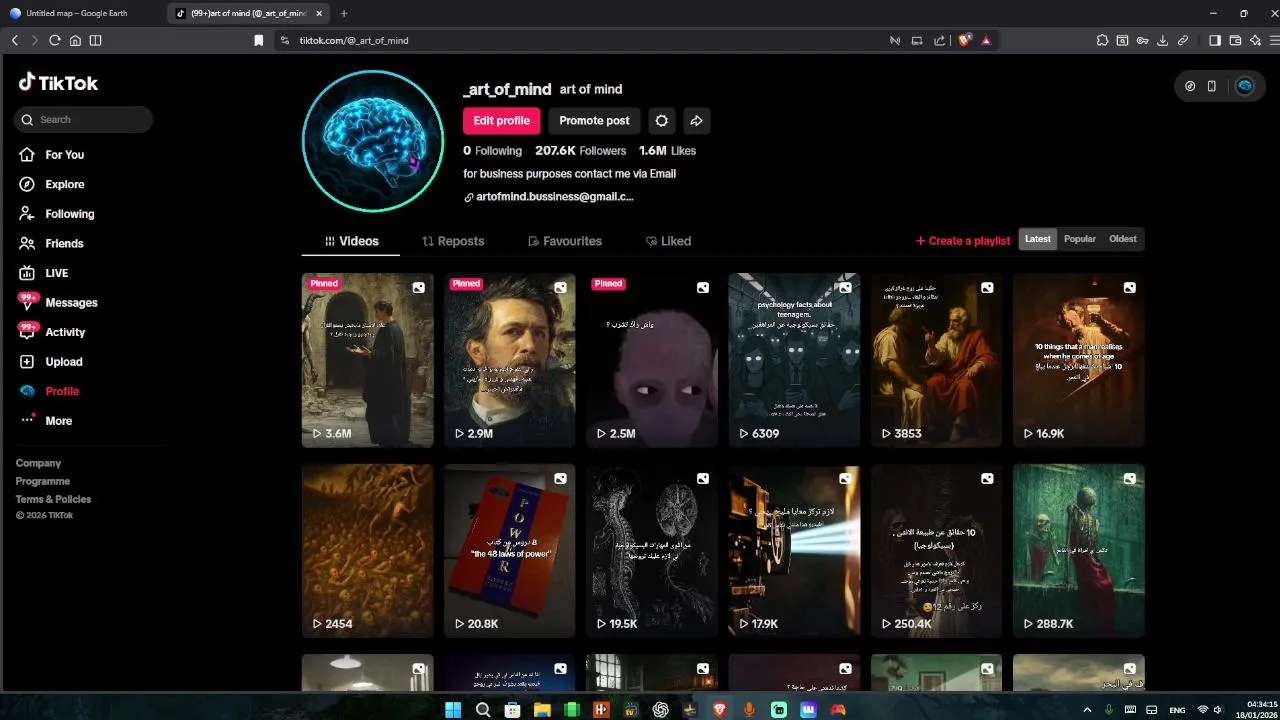This screenshot has height=720, width=1280.
Task: Reload the TikTok page
Action: coord(55,40)
